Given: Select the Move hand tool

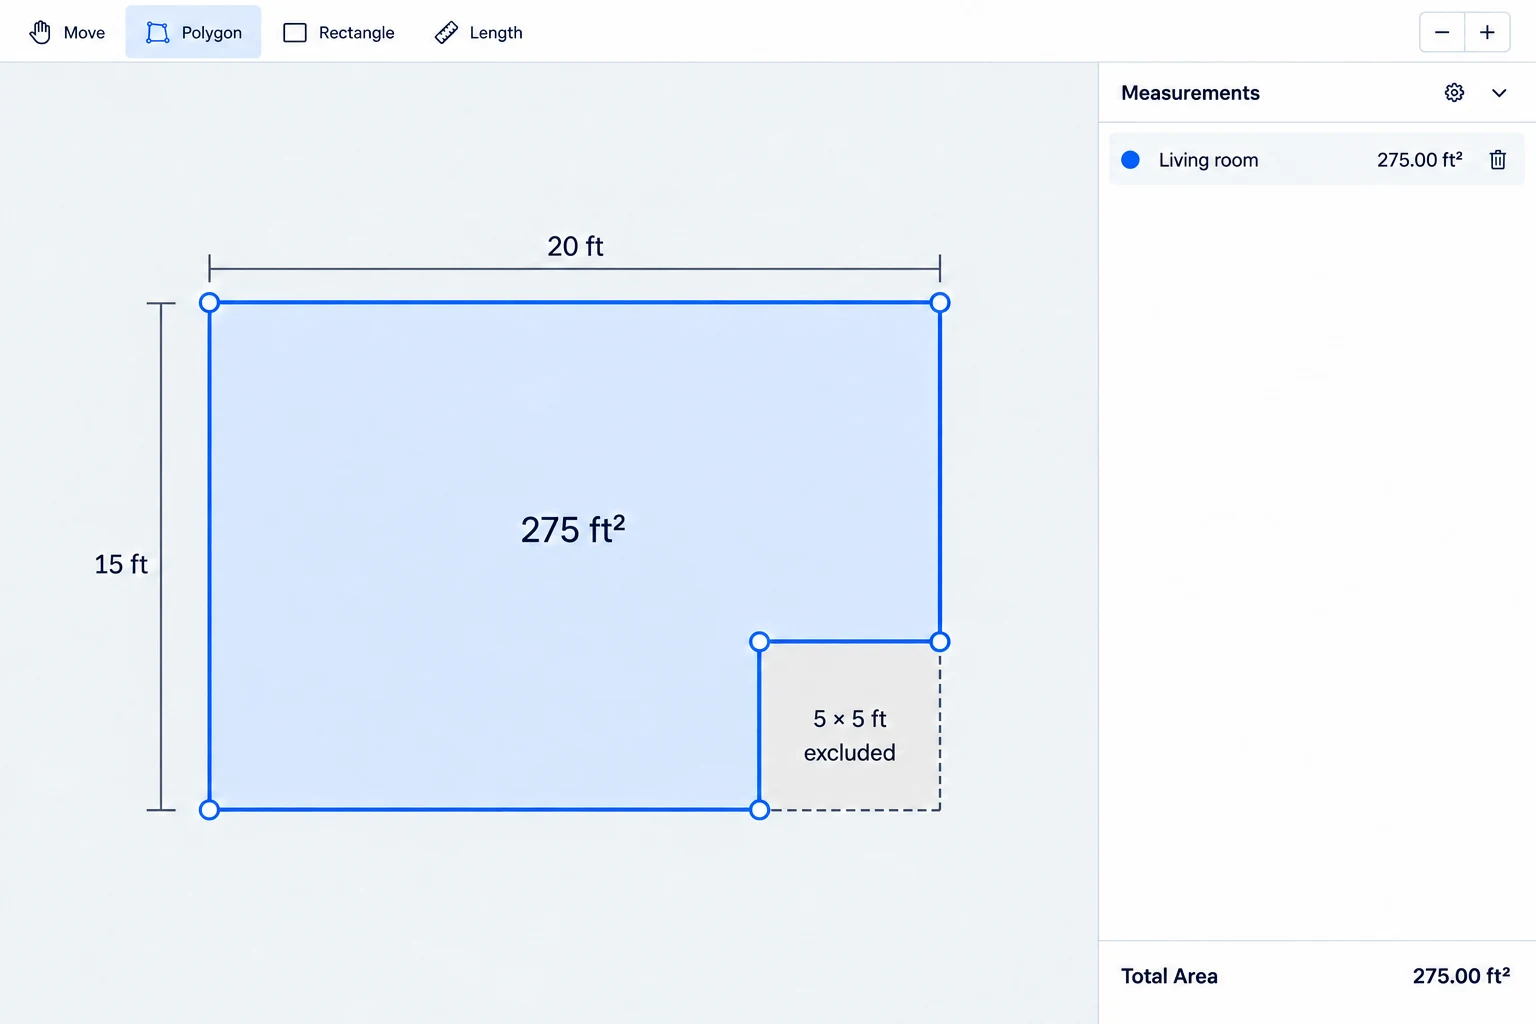Looking at the screenshot, I should pyautogui.click(x=67, y=32).
